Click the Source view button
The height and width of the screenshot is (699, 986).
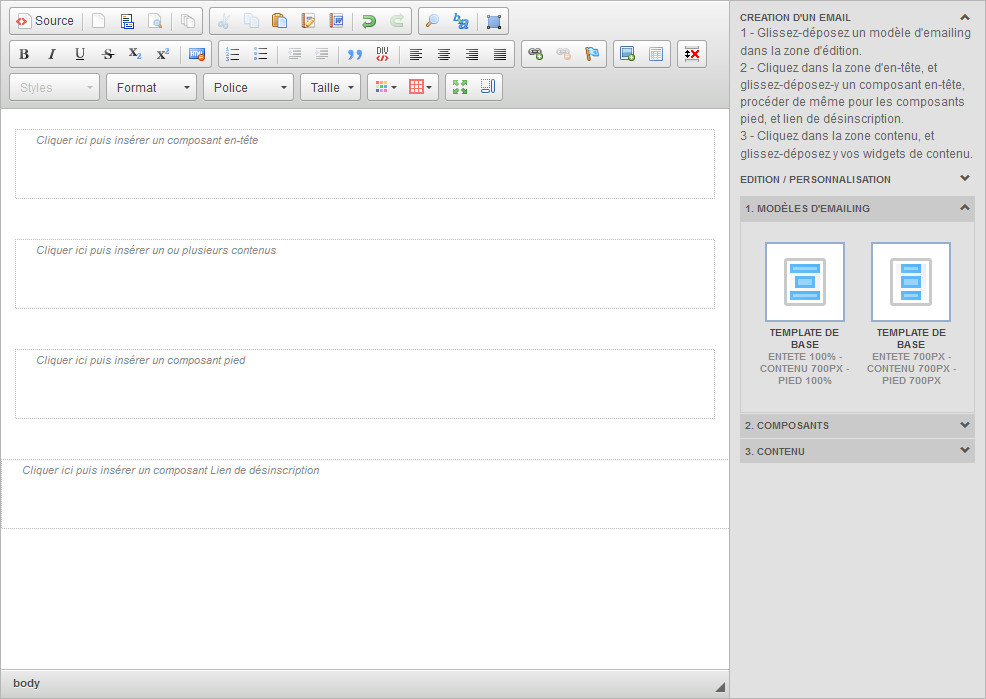45,21
